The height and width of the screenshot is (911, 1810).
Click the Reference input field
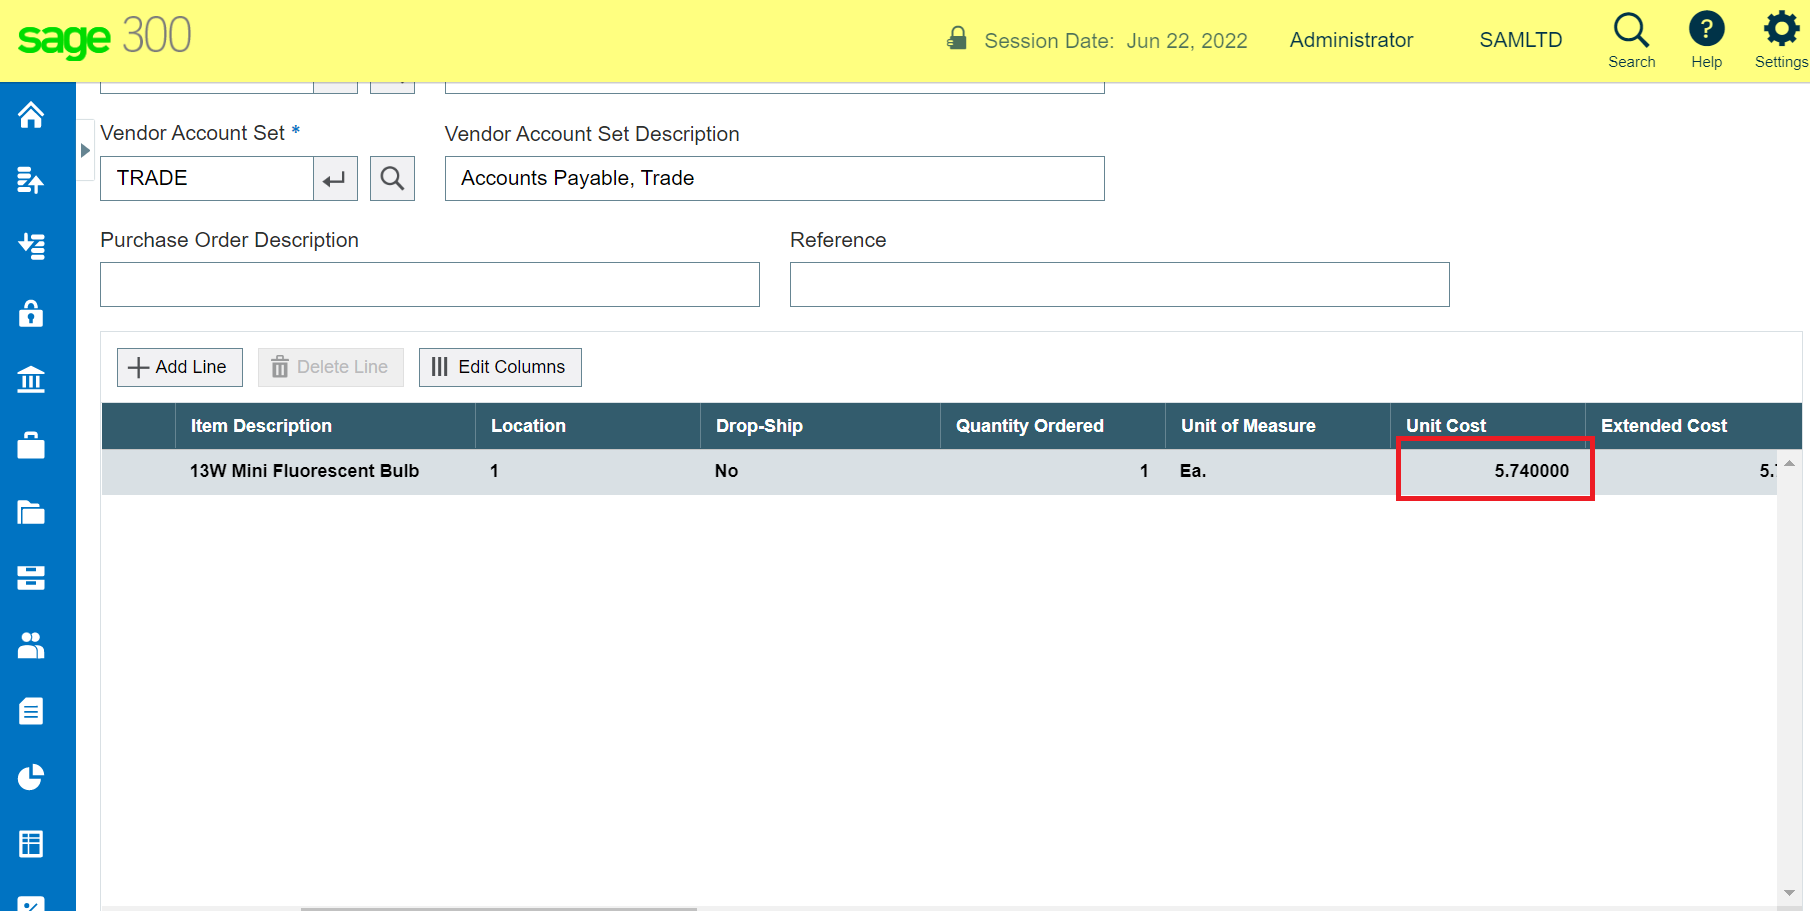[1119, 285]
